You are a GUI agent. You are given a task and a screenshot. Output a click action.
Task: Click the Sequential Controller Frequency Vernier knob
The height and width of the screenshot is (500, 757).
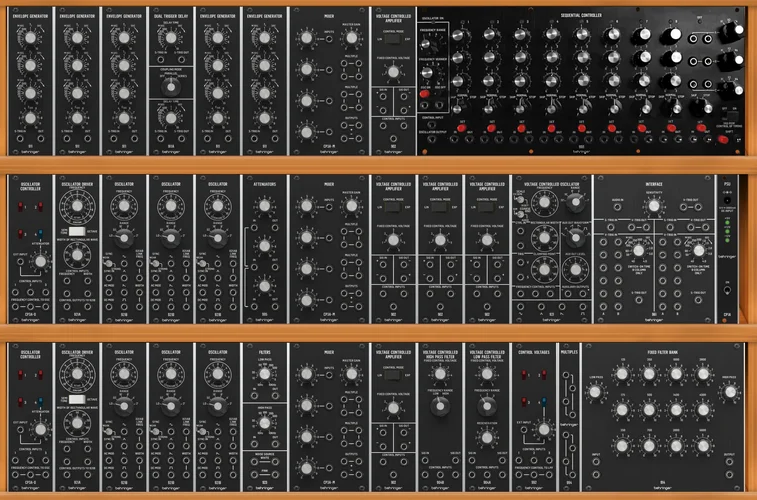point(427,73)
